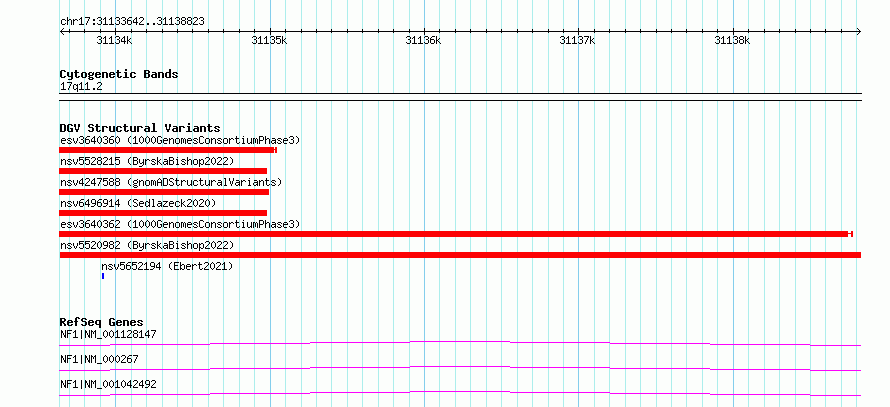Click the esv3640360 structural variant bar
890x407 pixels.
(168, 150)
